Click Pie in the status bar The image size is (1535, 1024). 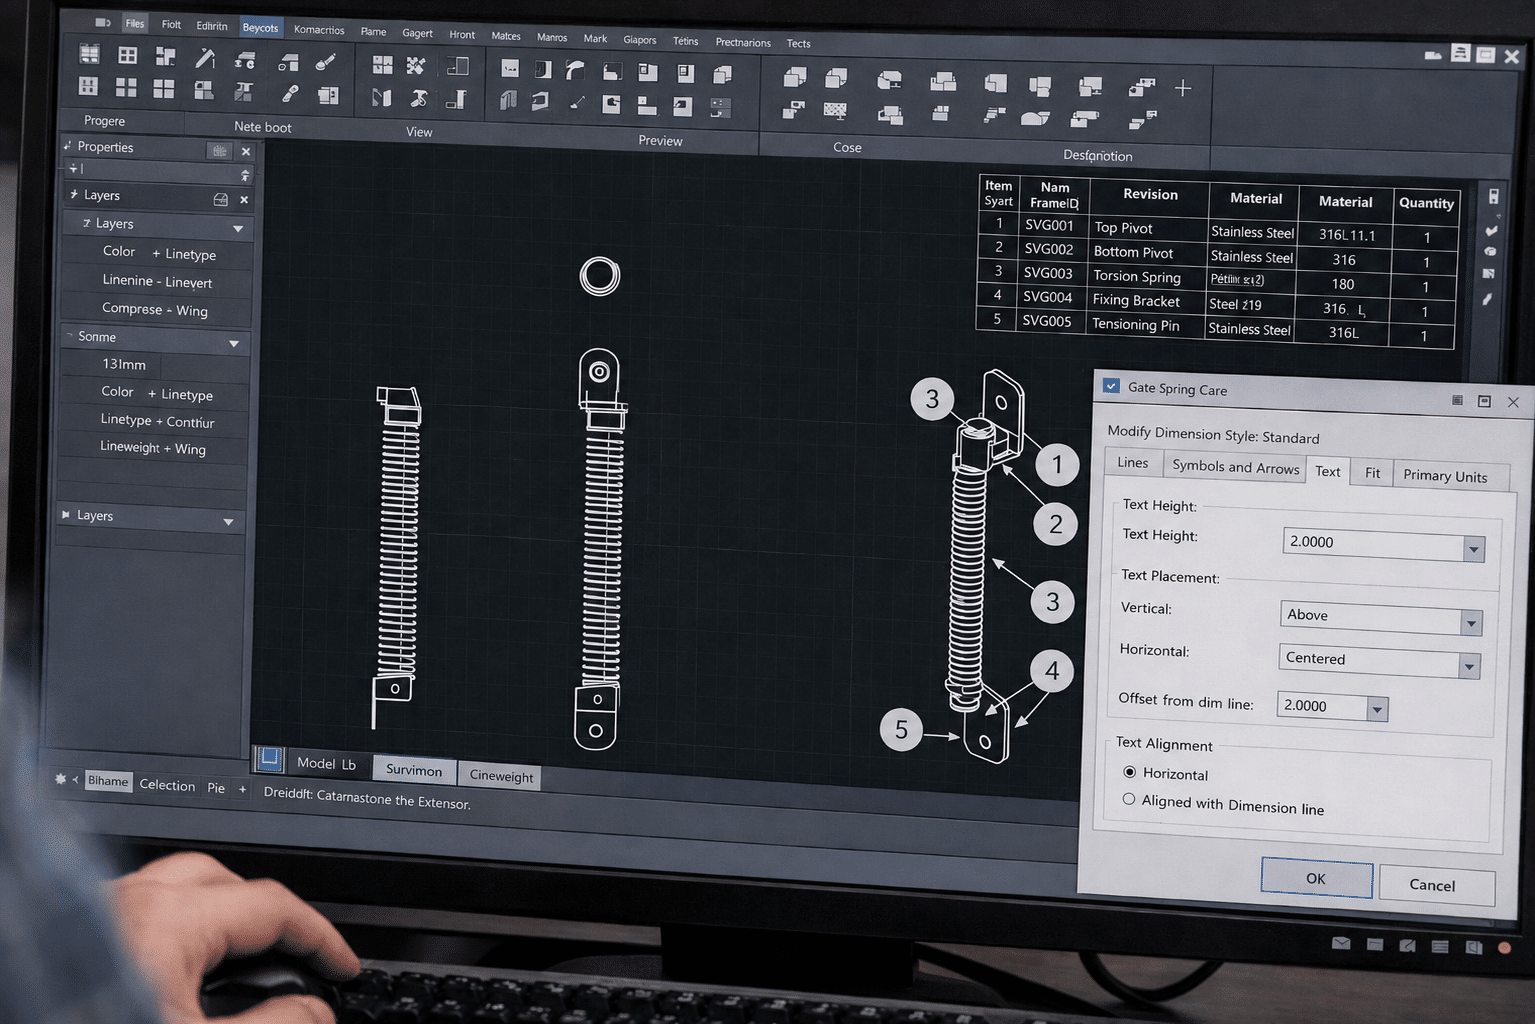(216, 788)
